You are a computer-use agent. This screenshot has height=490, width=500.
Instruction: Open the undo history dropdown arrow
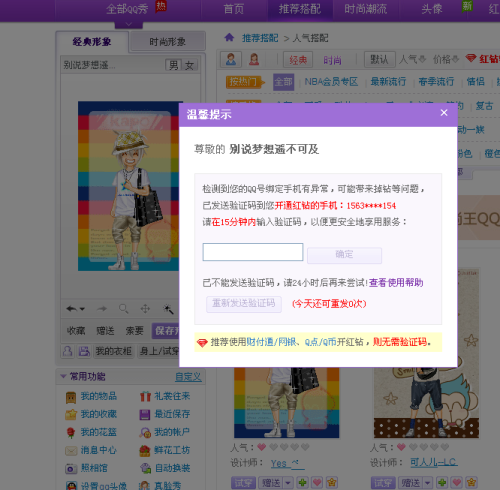point(82,309)
